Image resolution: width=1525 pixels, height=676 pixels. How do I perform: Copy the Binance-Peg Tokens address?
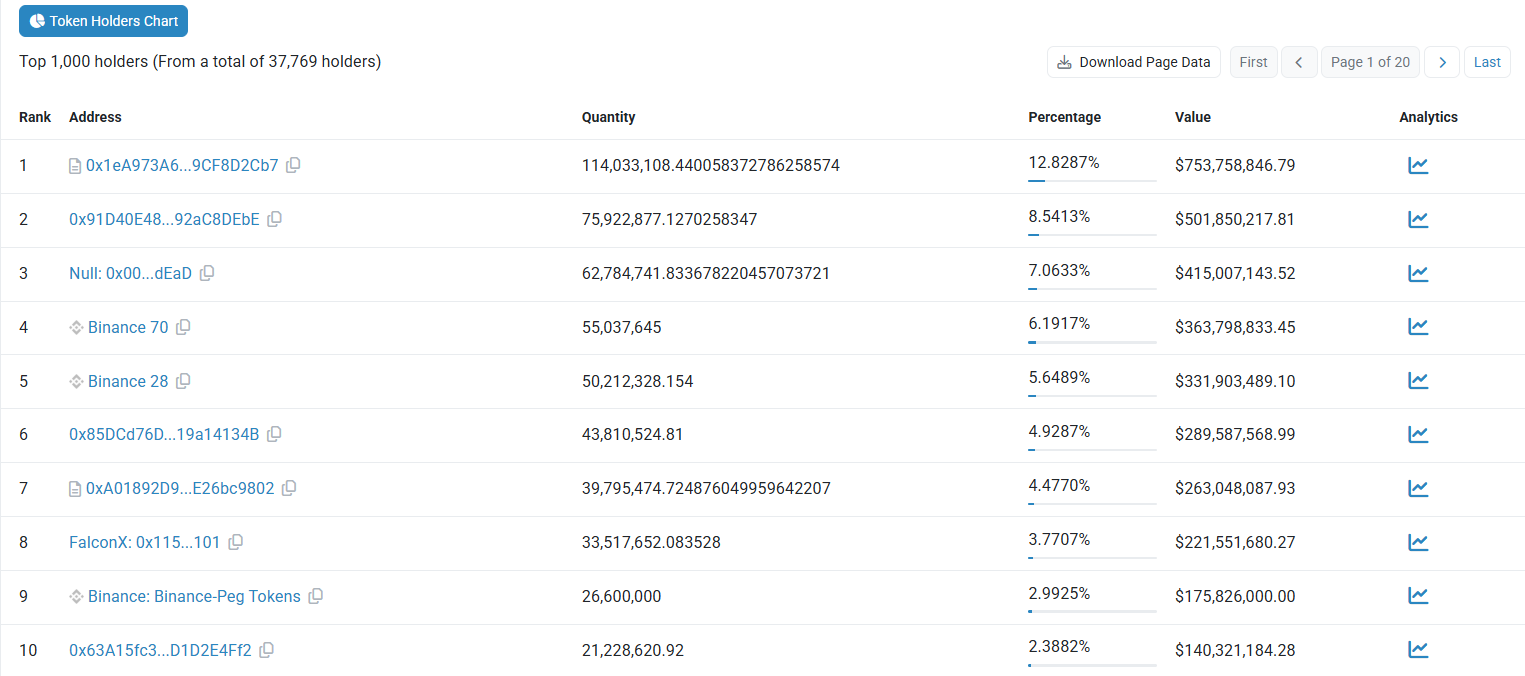pos(315,597)
